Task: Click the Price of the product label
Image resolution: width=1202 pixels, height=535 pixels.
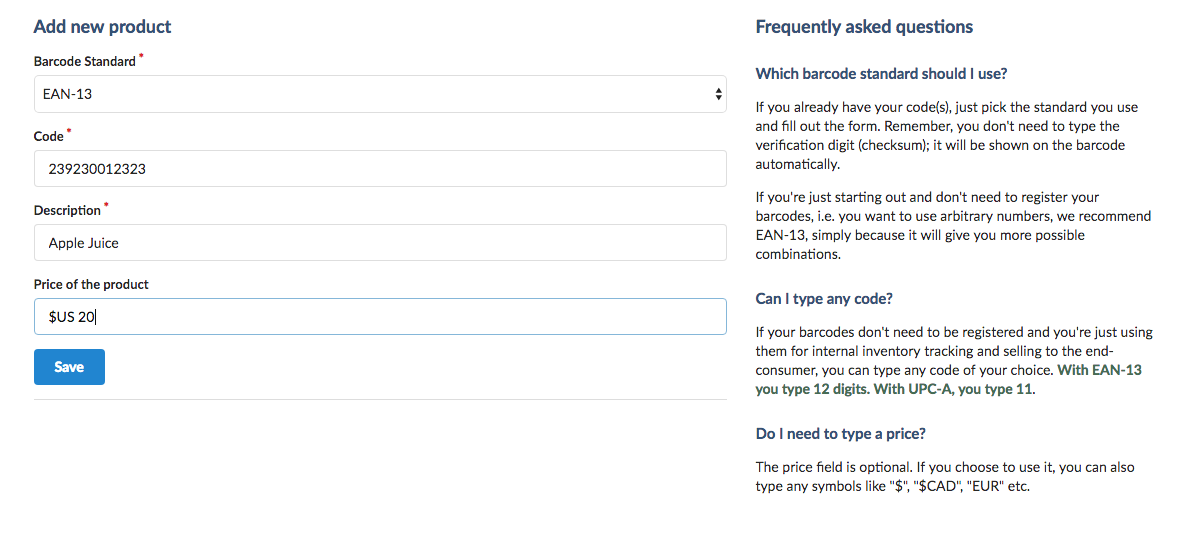Action: click(91, 285)
